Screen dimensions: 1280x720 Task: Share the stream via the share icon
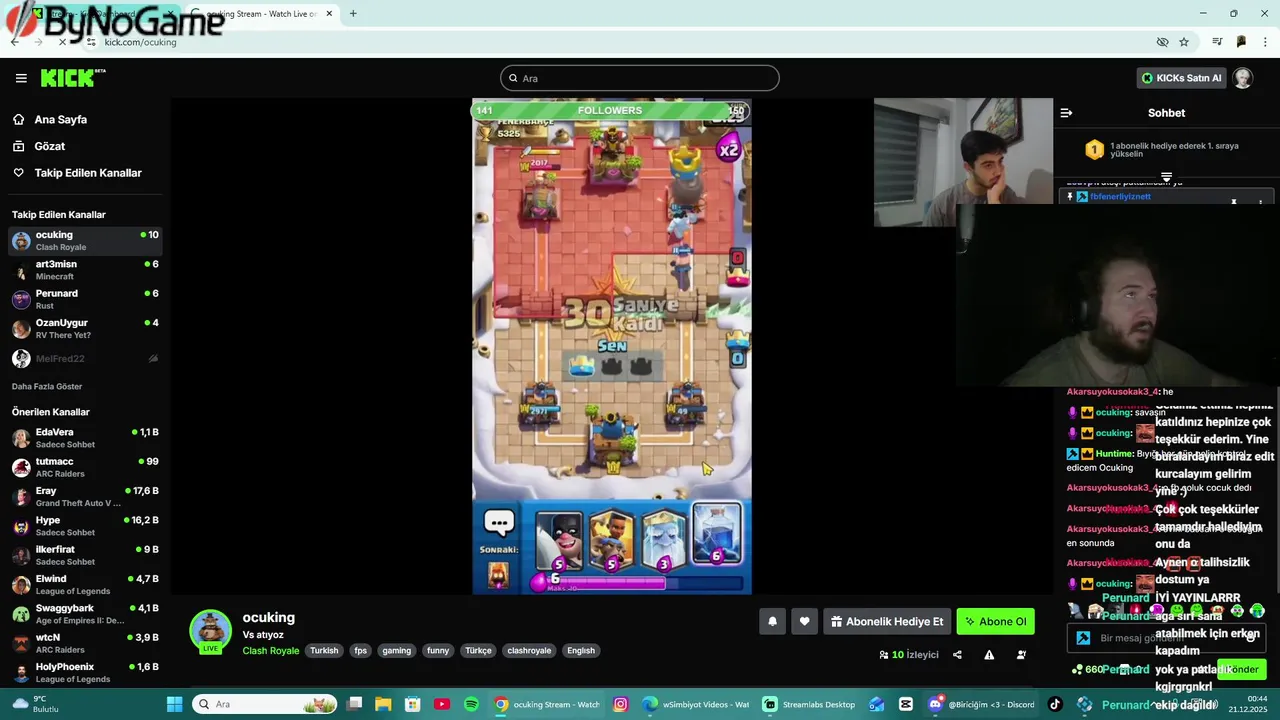[957, 655]
